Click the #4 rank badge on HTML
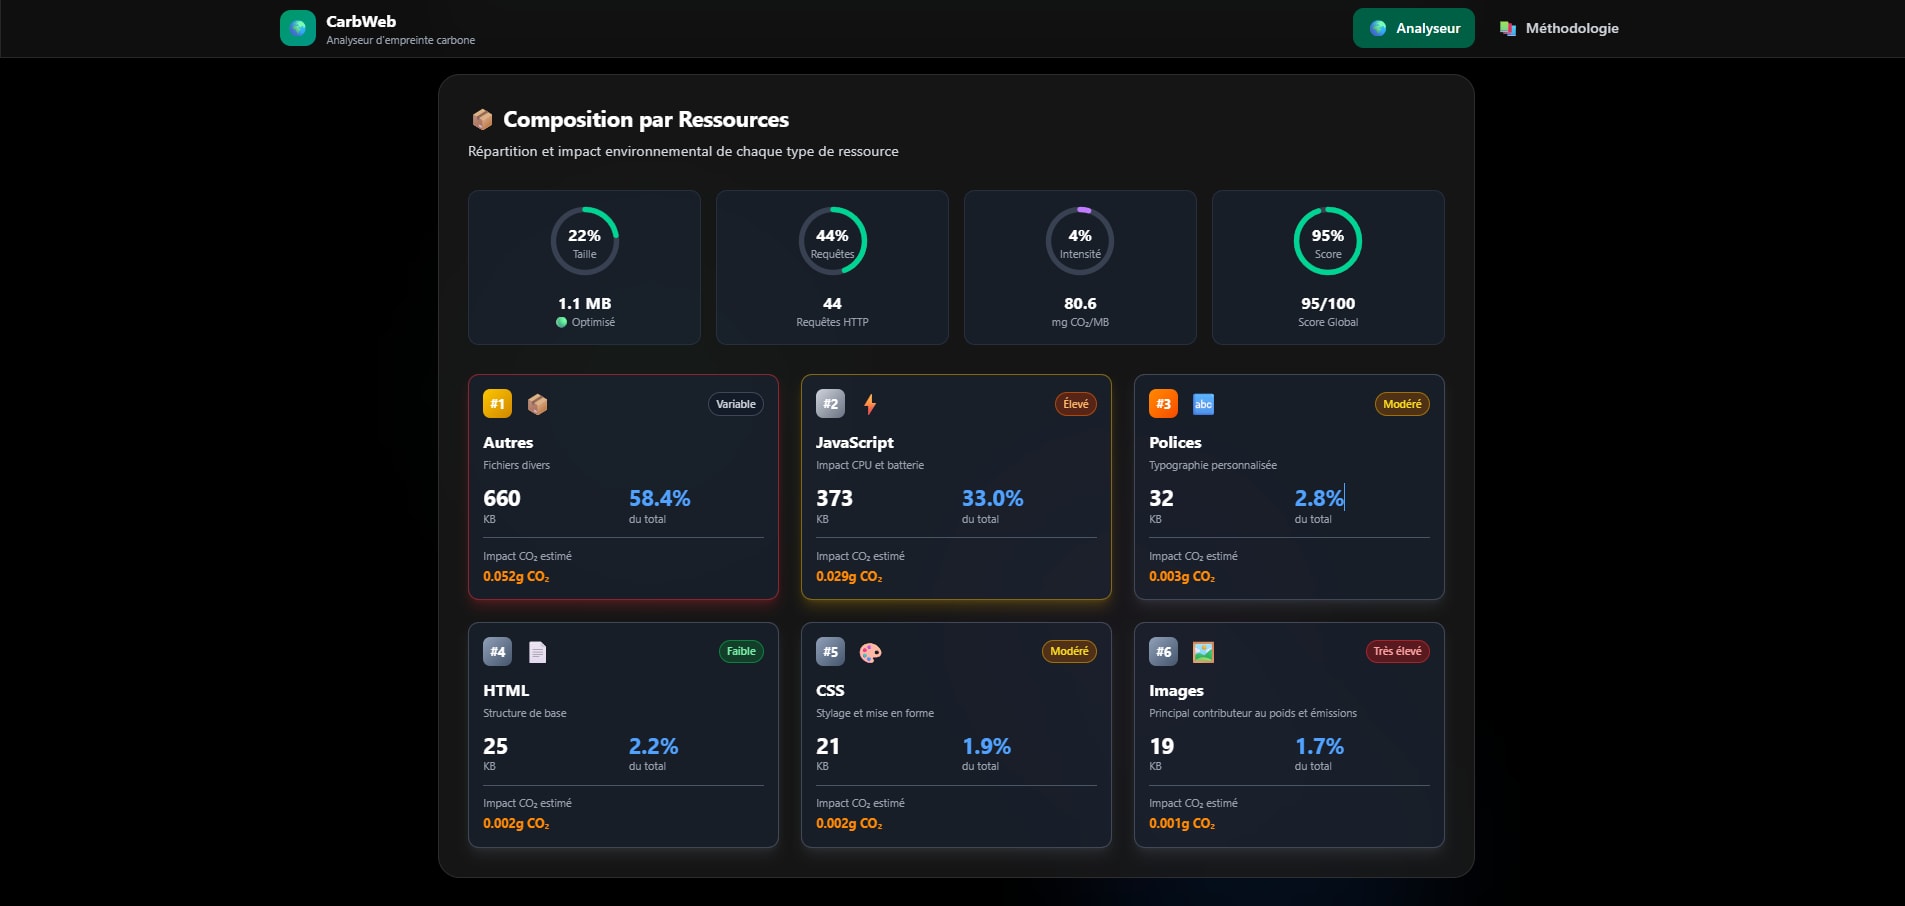1905x906 pixels. 497,652
